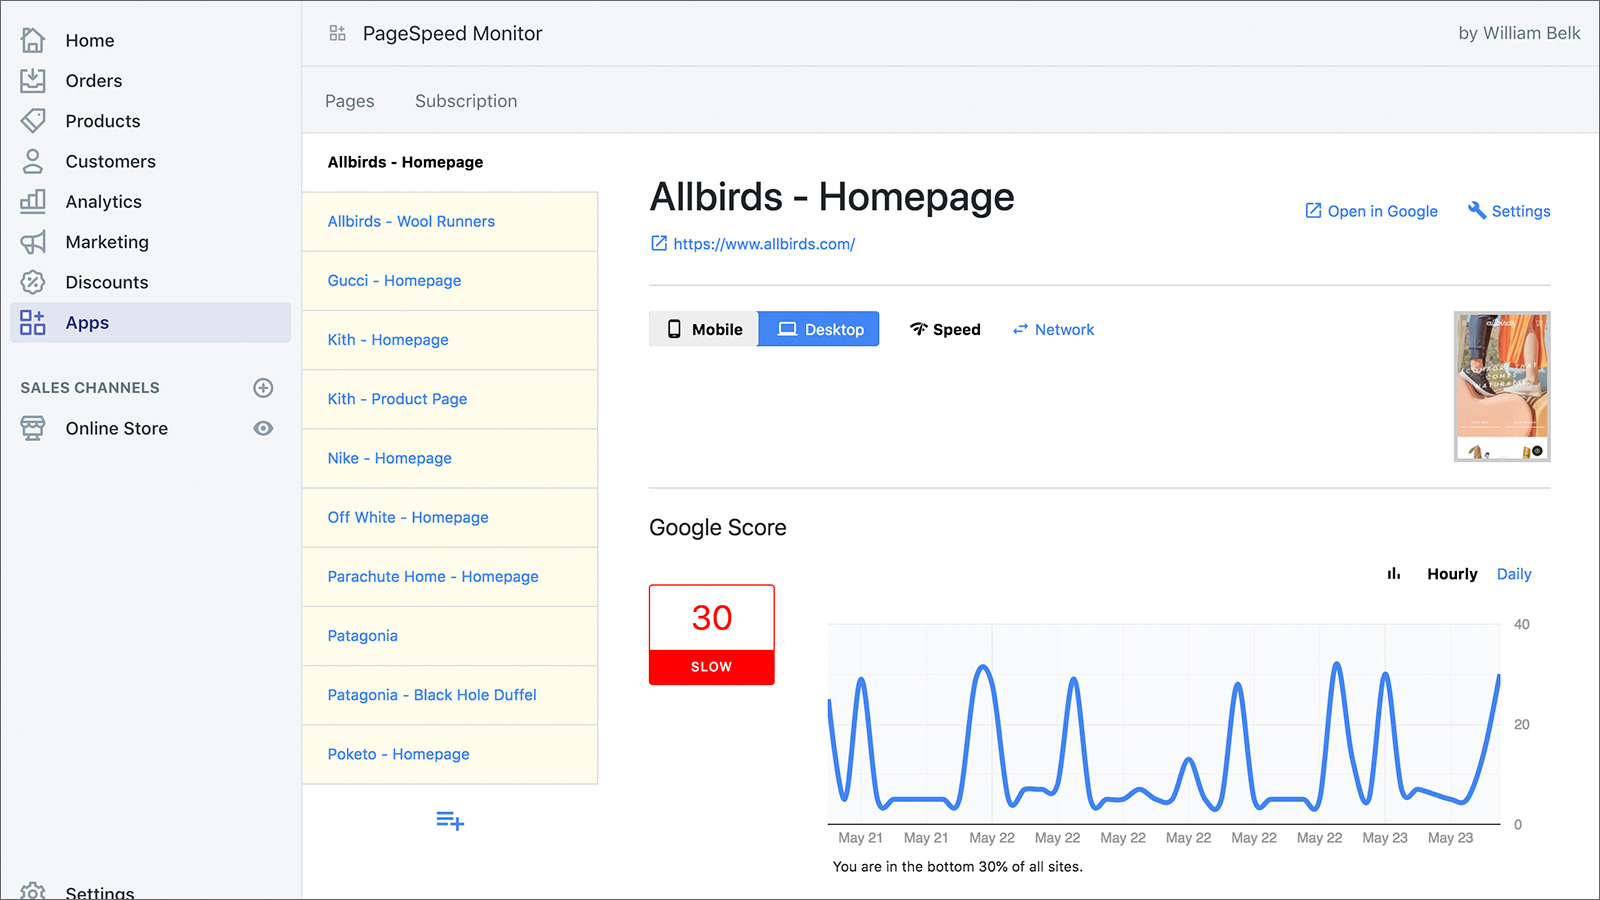Go to Discounts in the sidebar

pos(106,283)
